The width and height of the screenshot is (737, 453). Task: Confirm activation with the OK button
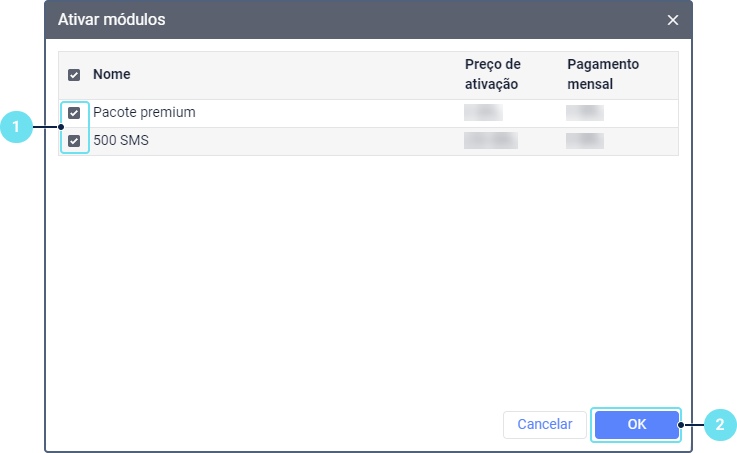[636, 424]
